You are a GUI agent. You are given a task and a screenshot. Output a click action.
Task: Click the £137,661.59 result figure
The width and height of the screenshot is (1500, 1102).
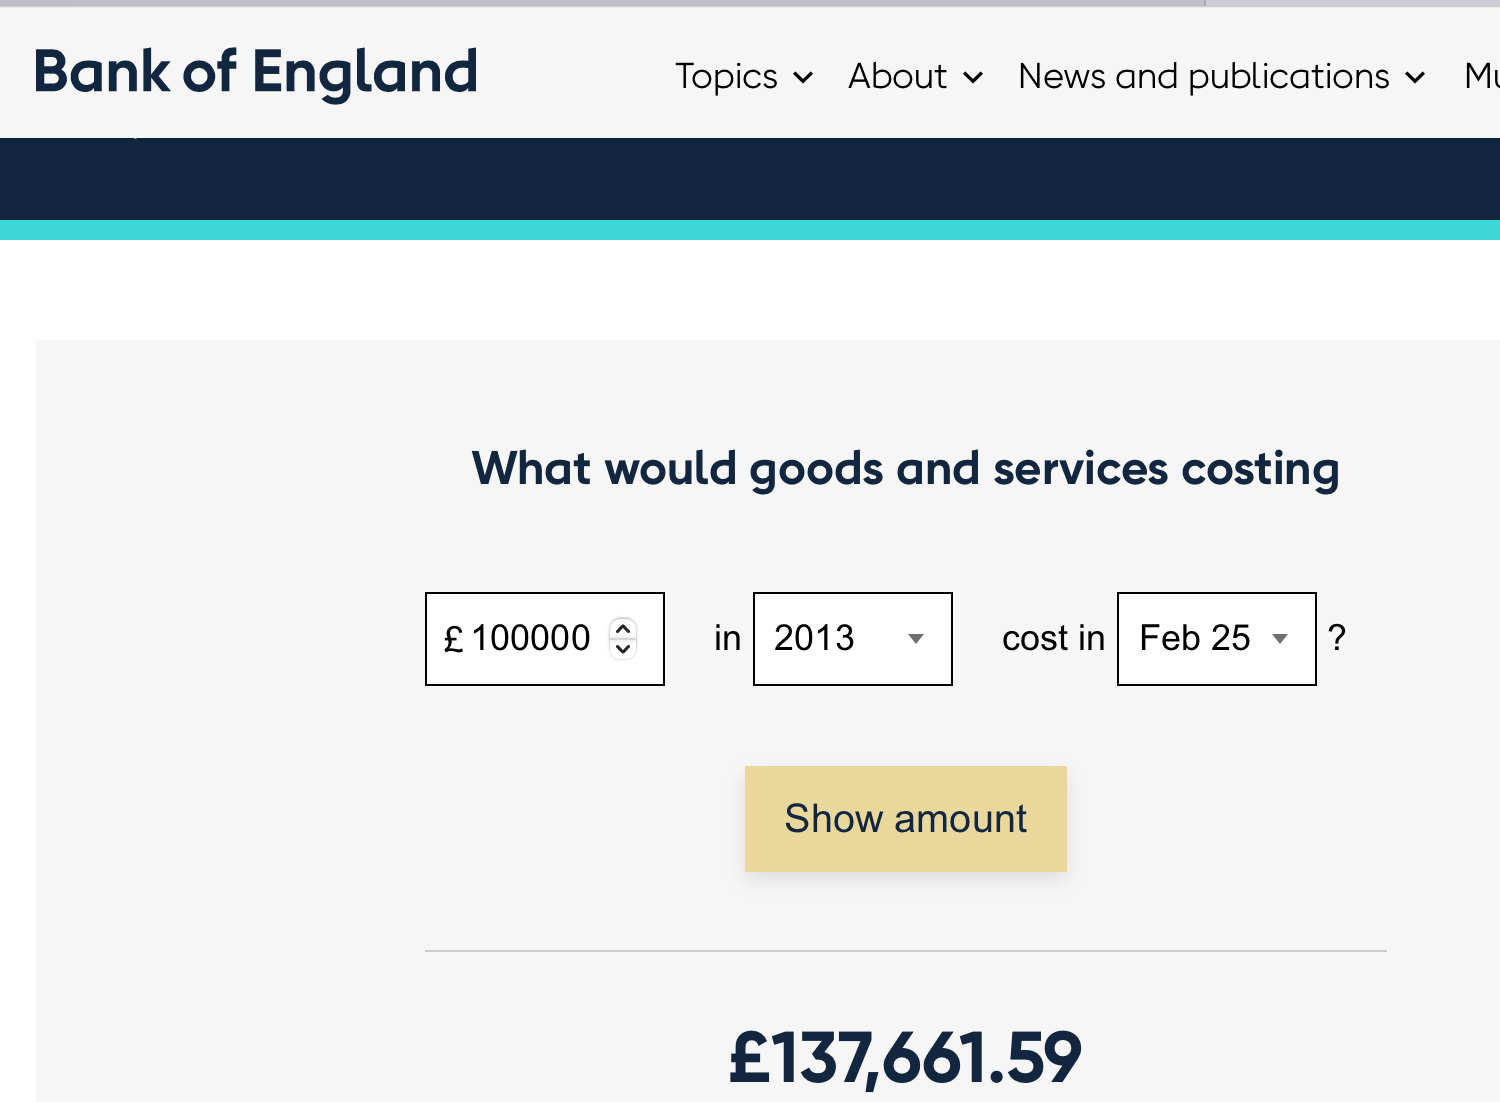[x=905, y=1058]
